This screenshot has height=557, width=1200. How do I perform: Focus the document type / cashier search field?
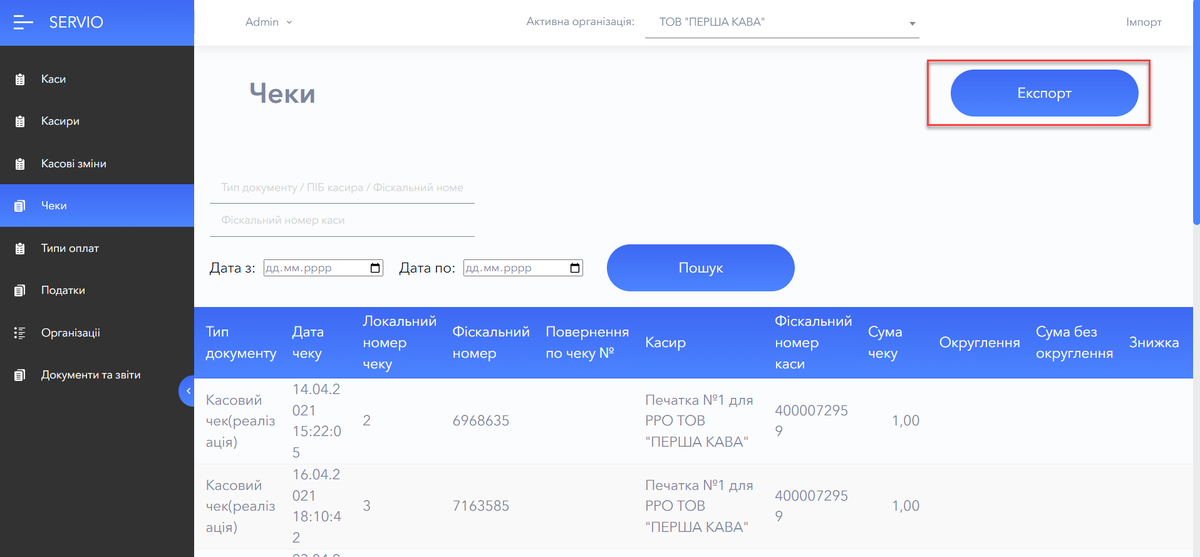coord(342,187)
